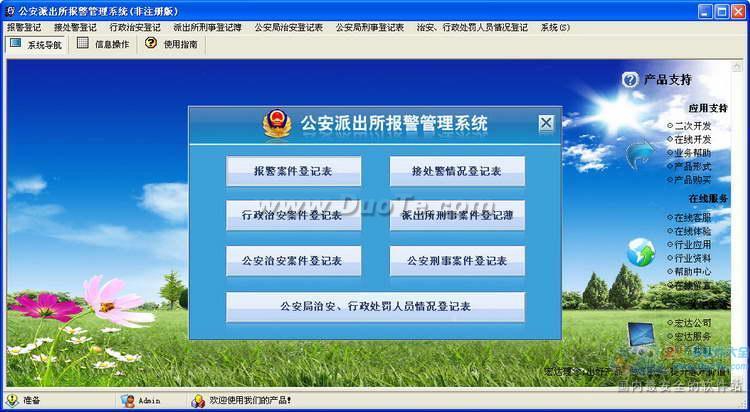Image resolution: width=750 pixels, height=412 pixels.
Task: Open the 公安局刑事登记表 menu
Action: tap(369, 27)
